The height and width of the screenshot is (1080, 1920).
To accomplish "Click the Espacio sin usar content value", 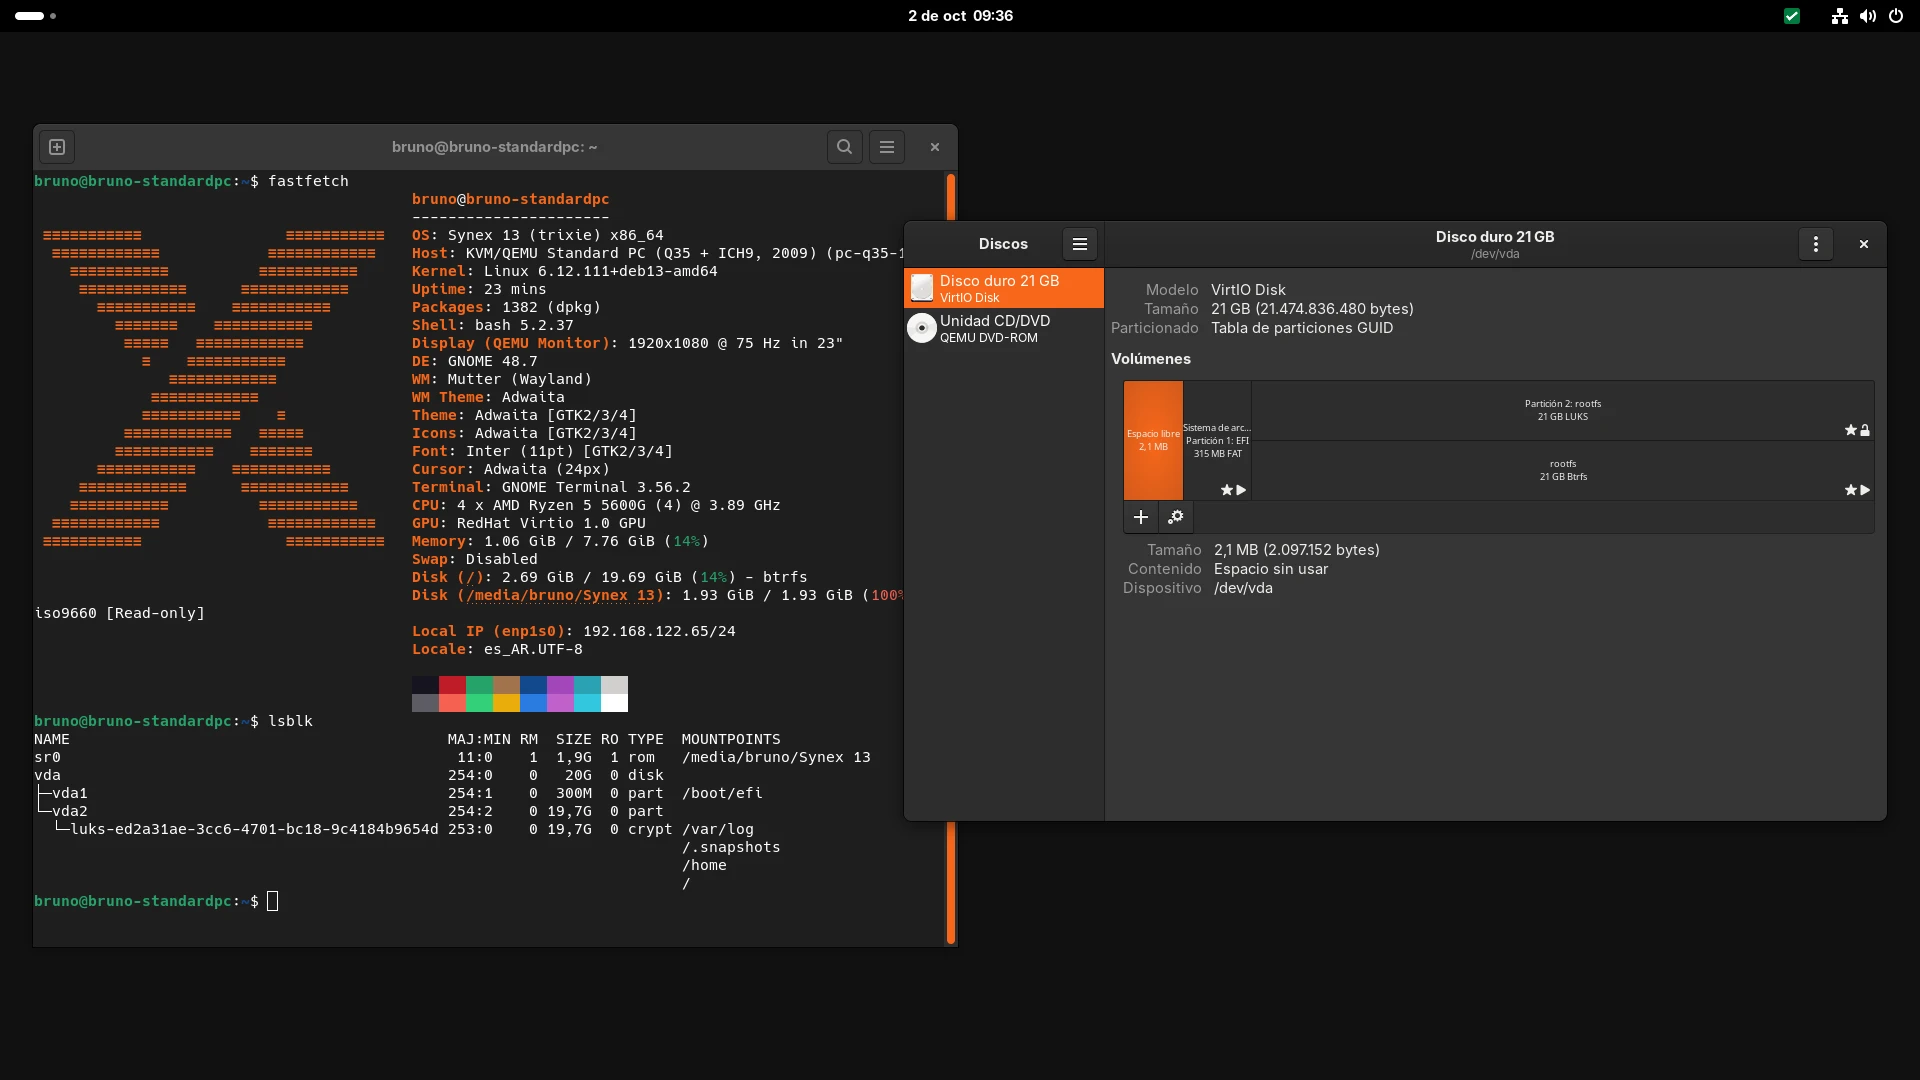I will click(1270, 569).
